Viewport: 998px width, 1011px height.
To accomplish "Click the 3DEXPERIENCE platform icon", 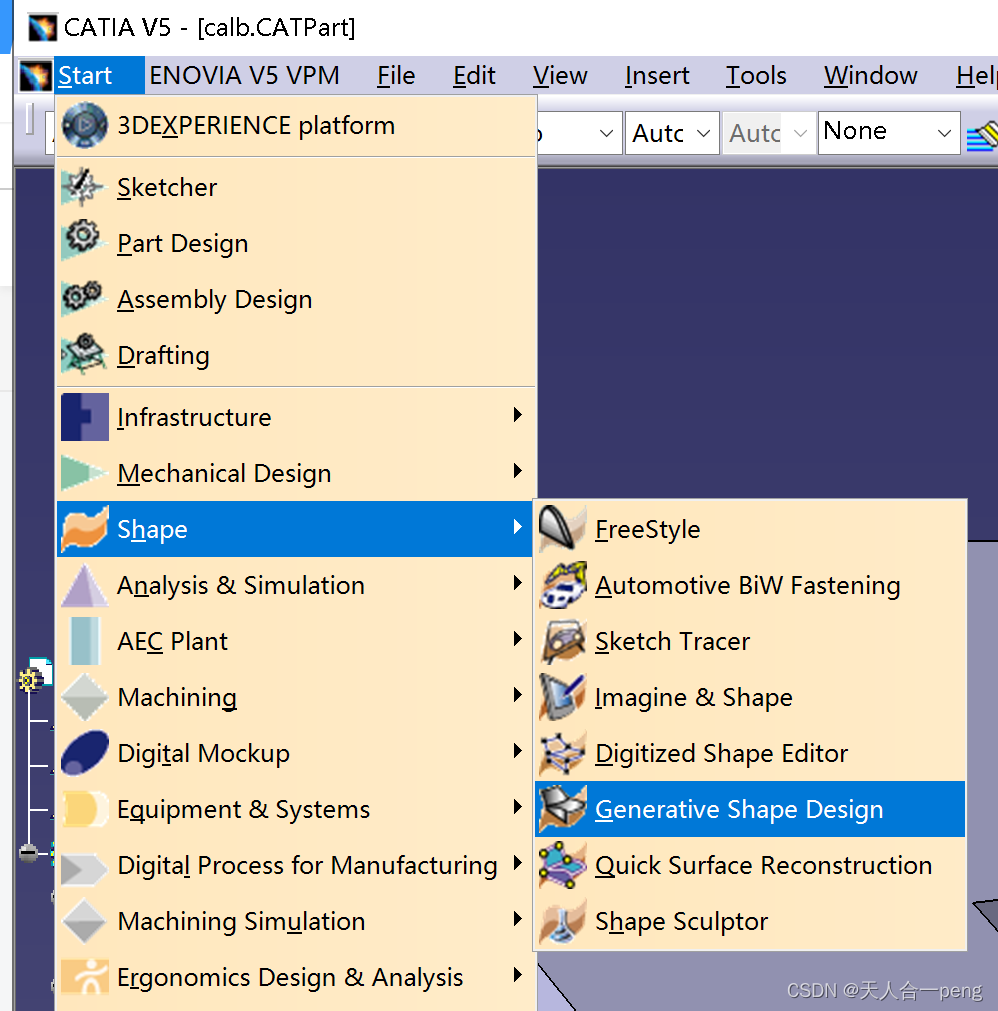I will (84, 125).
